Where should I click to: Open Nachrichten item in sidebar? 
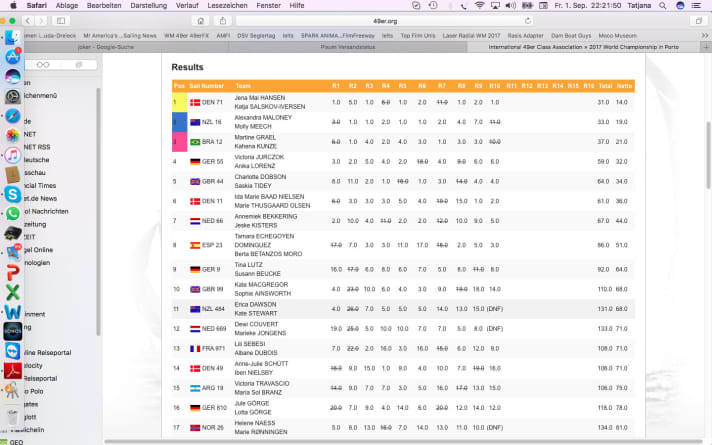click(x=46, y=212)
